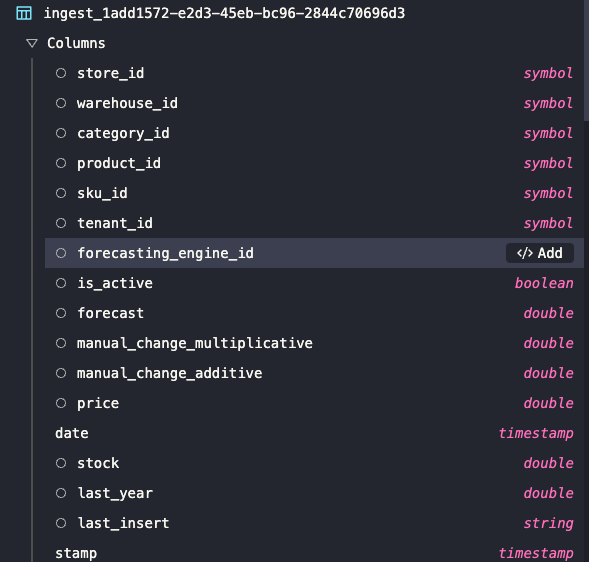Click the table icon beside ingest_1add1572 name
Viewport: 589px width, 562px height.
(x=24, y=13)
